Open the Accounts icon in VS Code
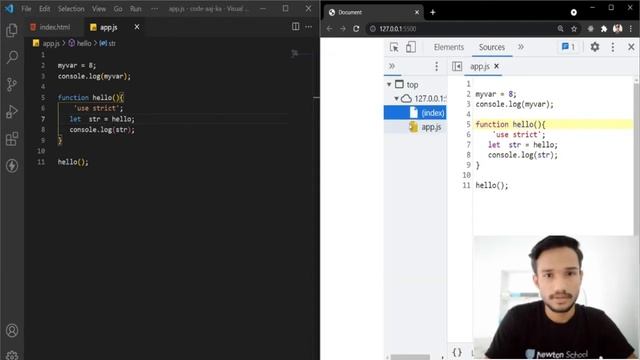Viewport: 640px width, 360px height. point(12,330)
